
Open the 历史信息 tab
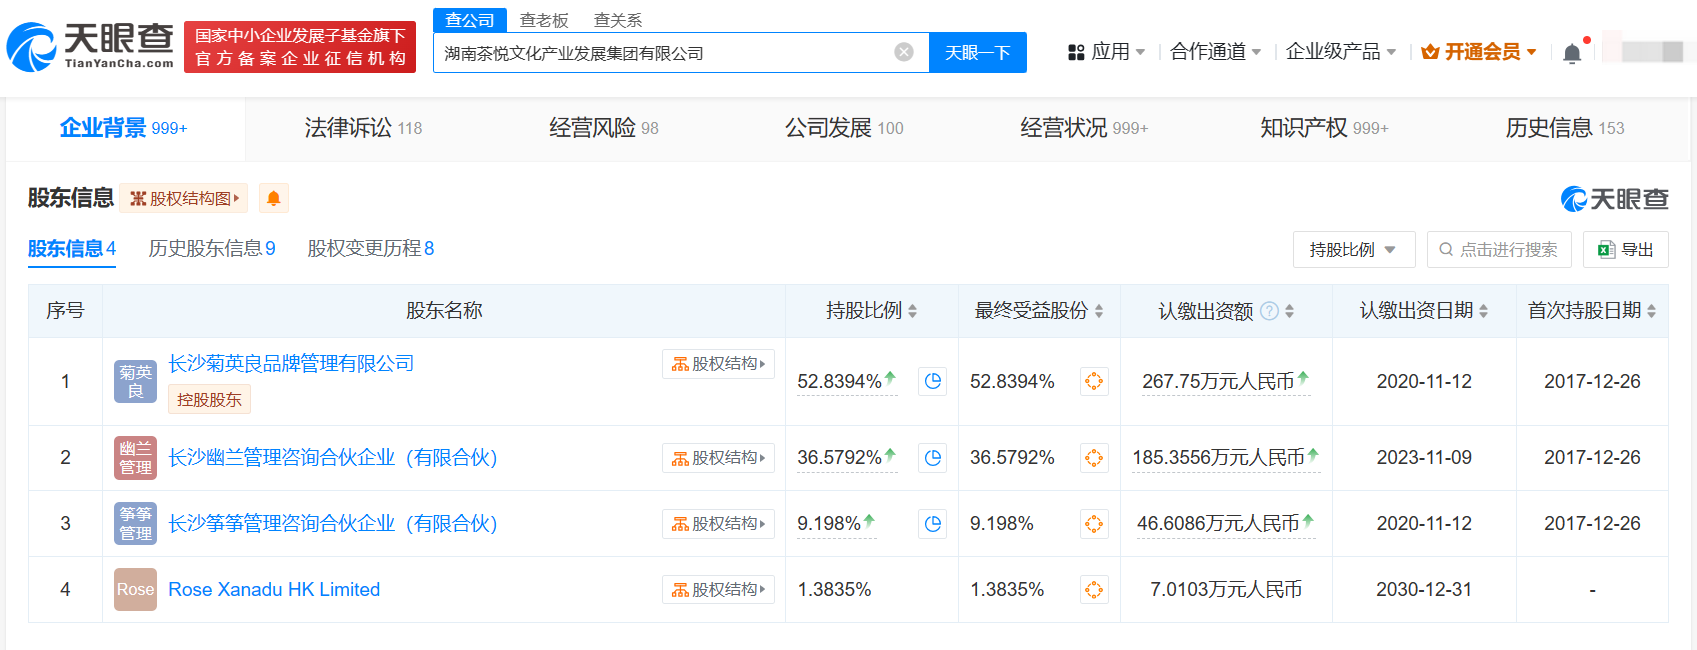1565,128
